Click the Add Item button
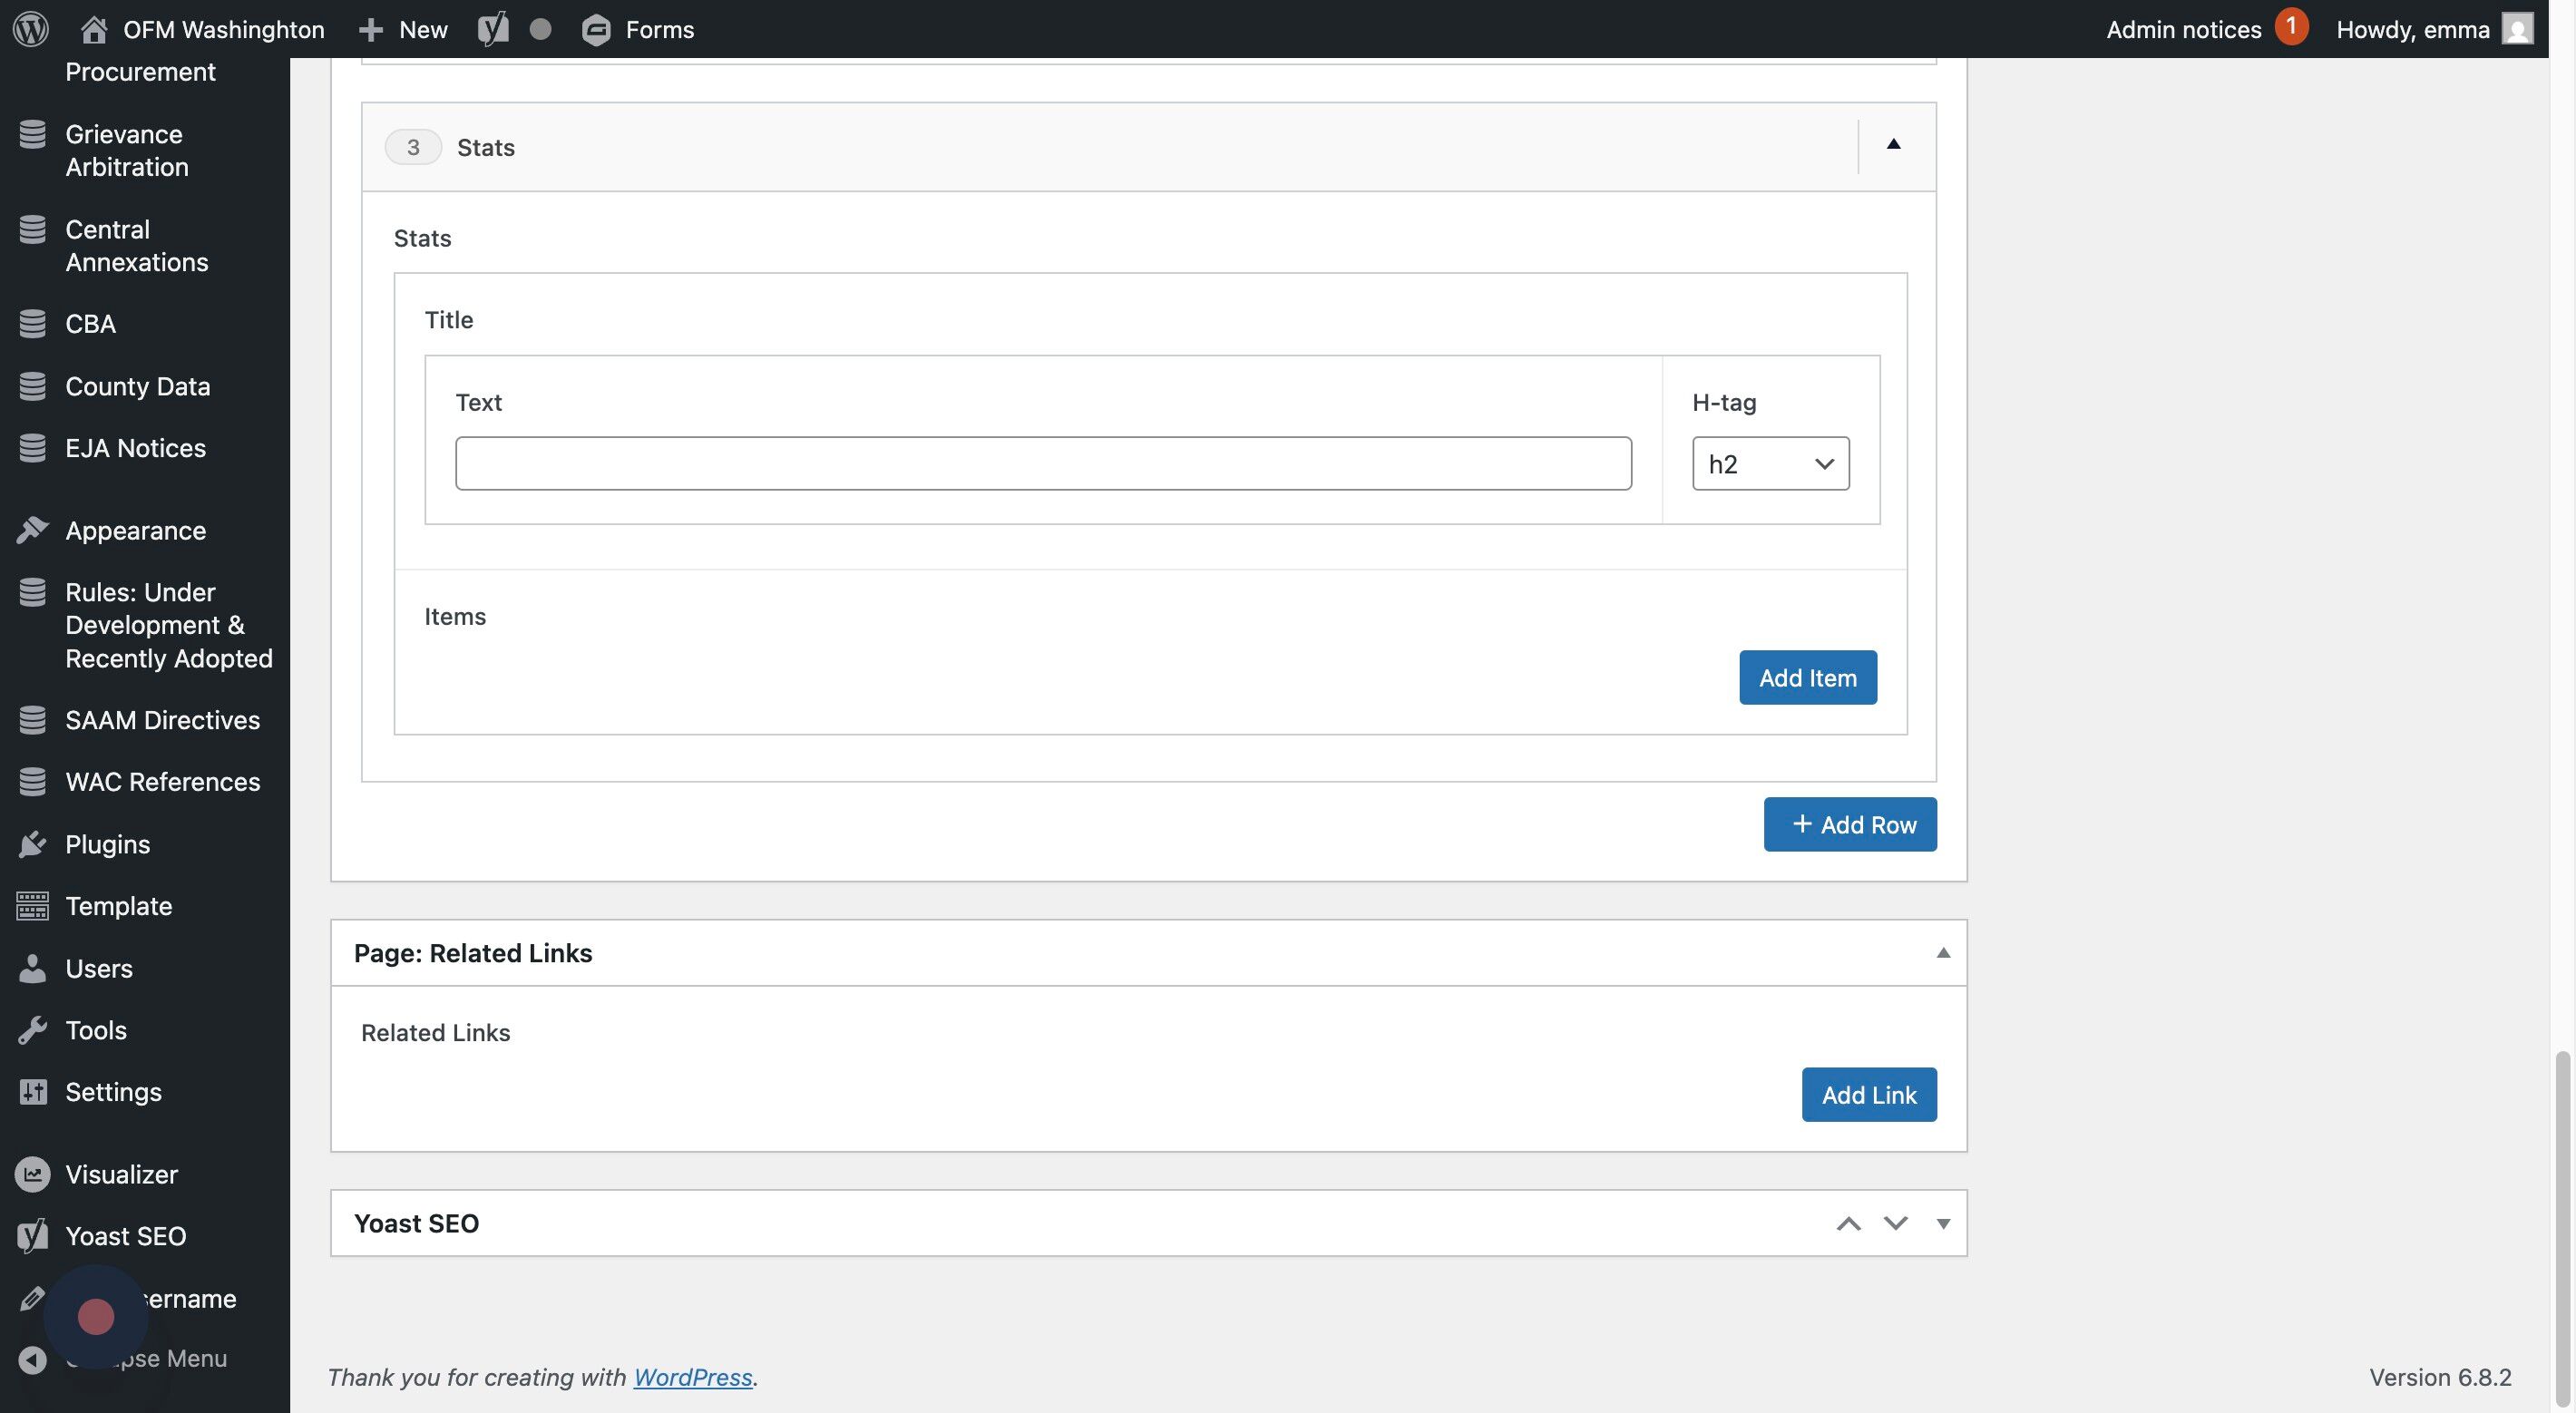The width and height of the screenshot is (2576, 1413). click(x=1807, y=678)
